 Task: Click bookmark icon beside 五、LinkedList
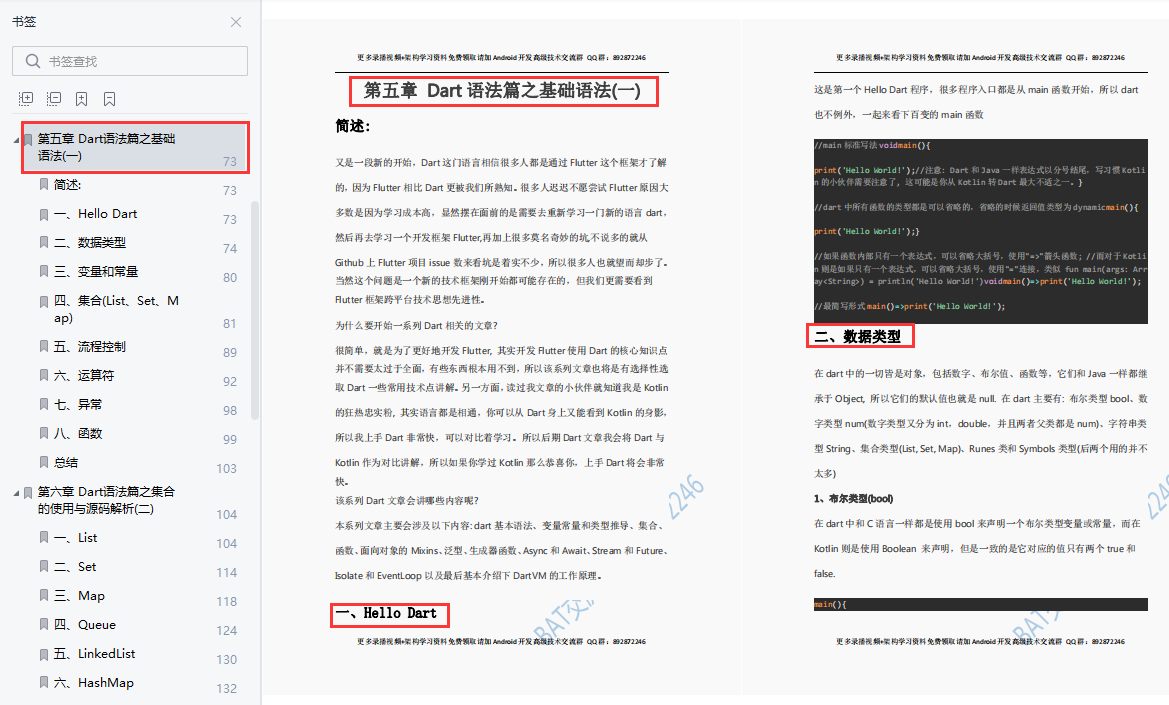tap(44, 654)
